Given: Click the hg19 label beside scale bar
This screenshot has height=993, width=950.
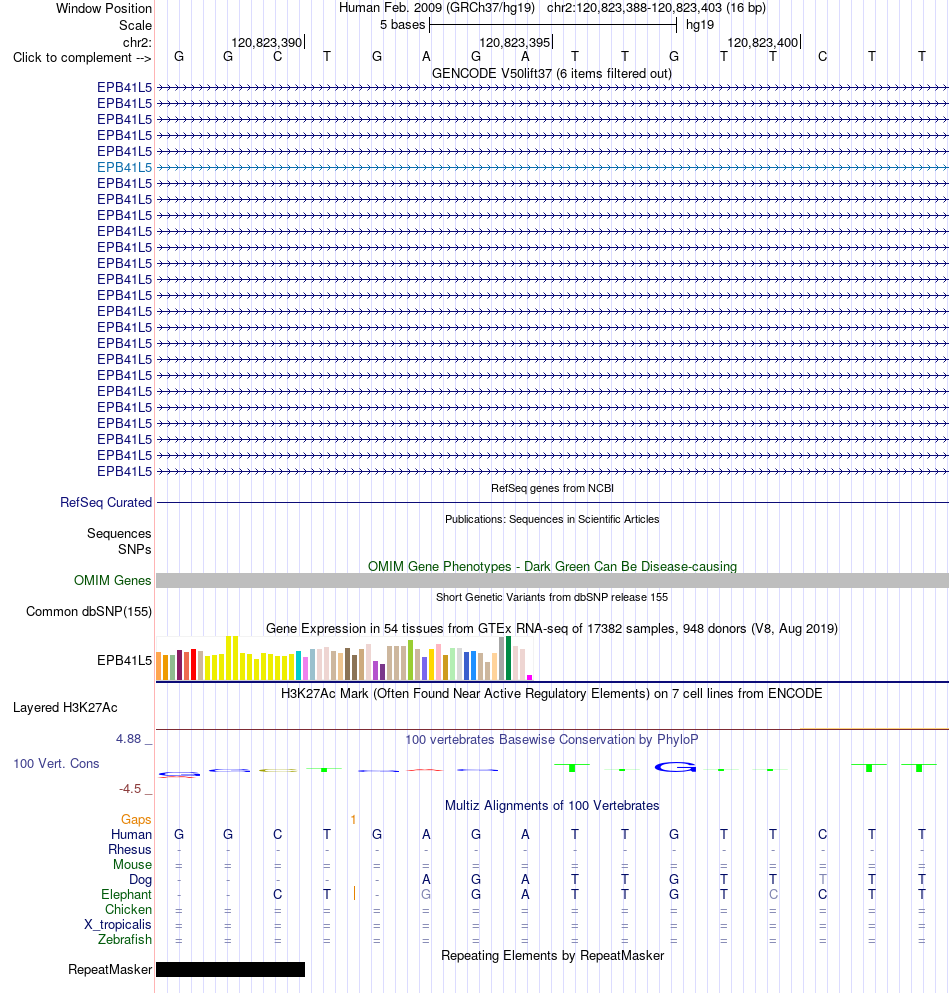Looking at the screenshot, I should (700, 25).
